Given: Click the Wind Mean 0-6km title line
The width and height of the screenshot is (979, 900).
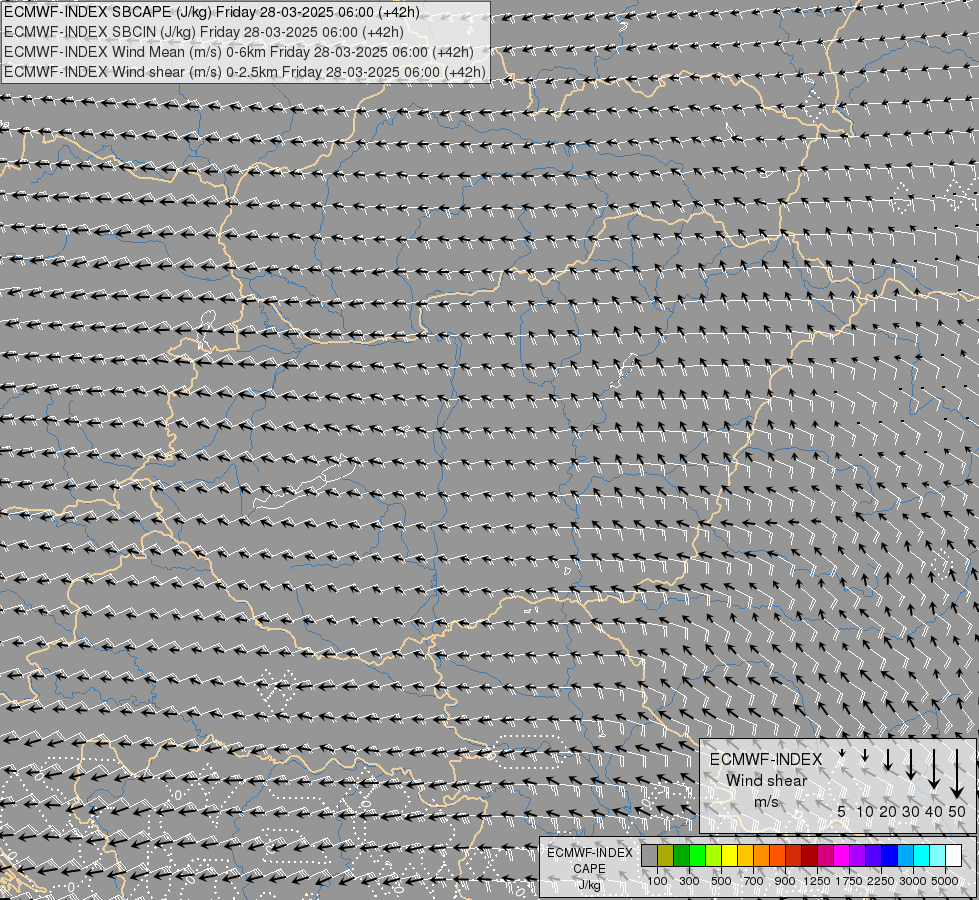Looking at the screenshot, I should 239,52.
